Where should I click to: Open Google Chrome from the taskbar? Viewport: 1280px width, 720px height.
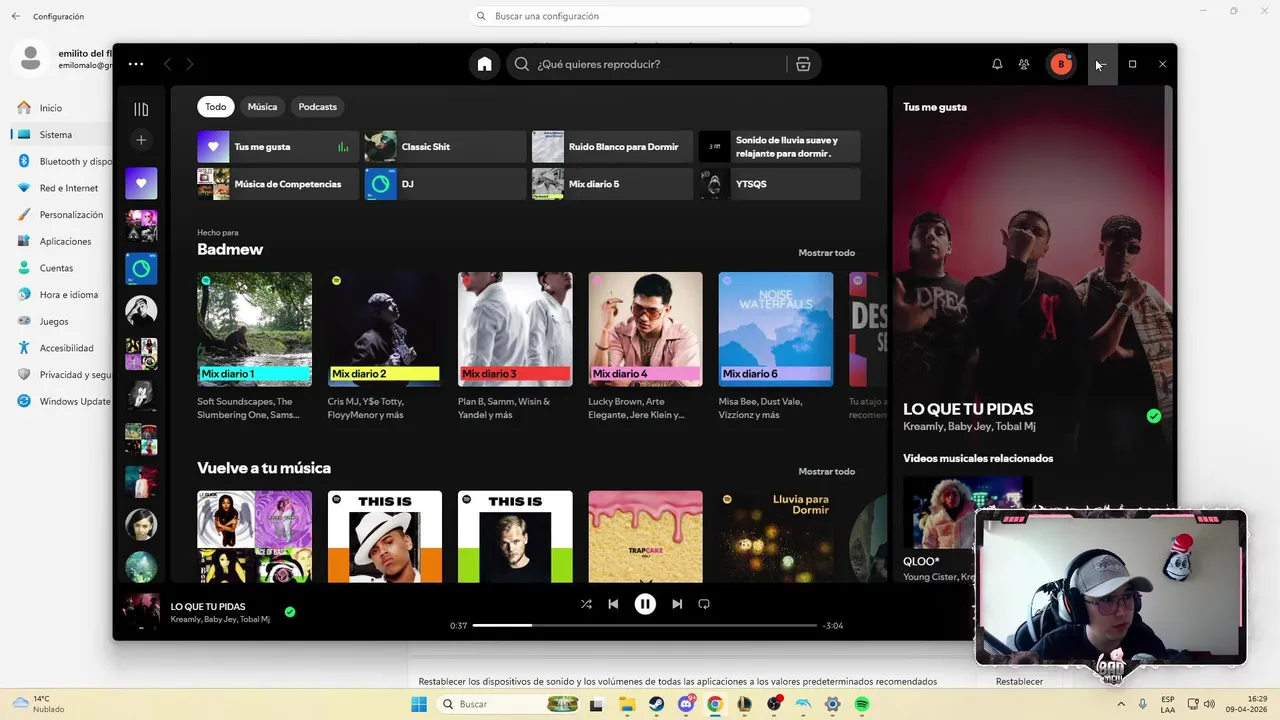pyautogui.click(x=715, y=704)
